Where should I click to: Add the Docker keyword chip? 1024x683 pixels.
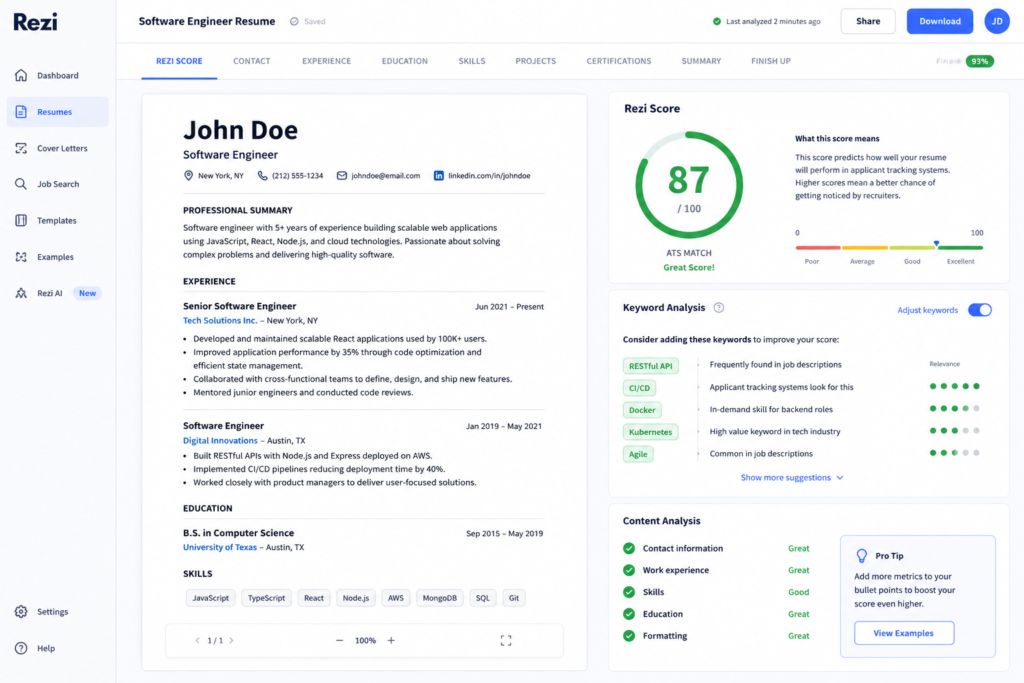click(642, 410)
